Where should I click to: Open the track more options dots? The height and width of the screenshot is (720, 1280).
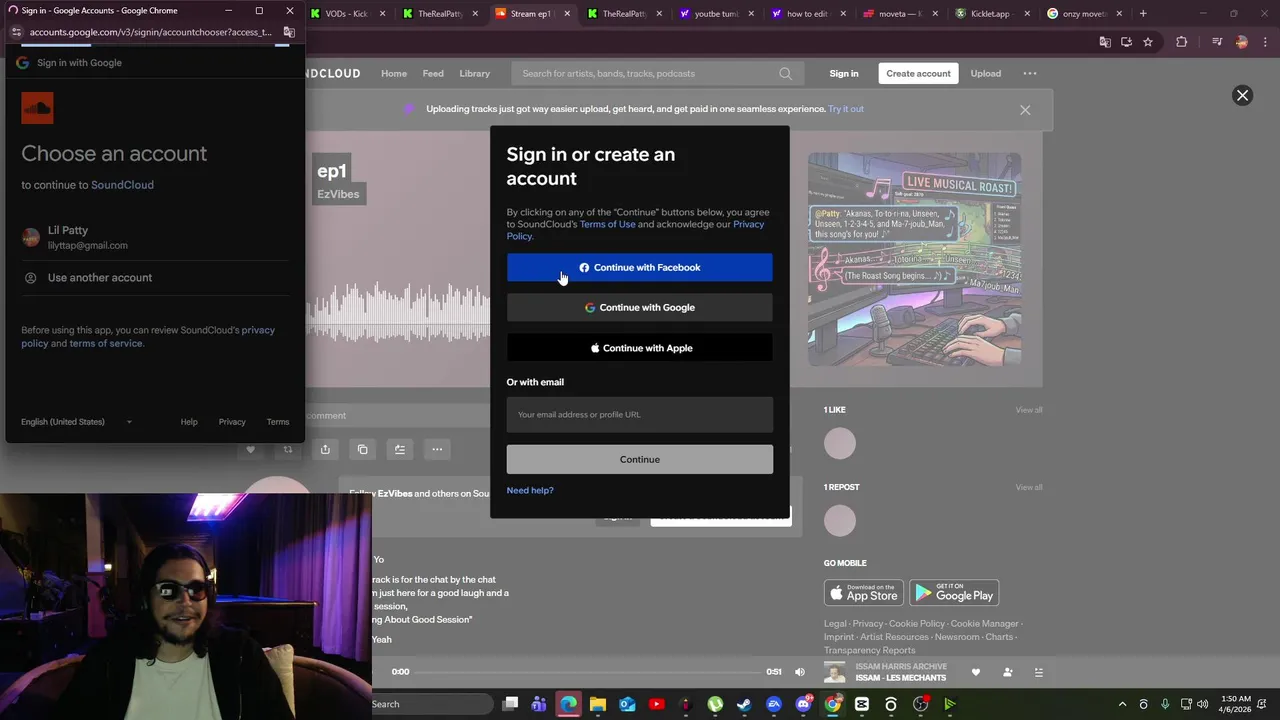(x=437, y=450)
